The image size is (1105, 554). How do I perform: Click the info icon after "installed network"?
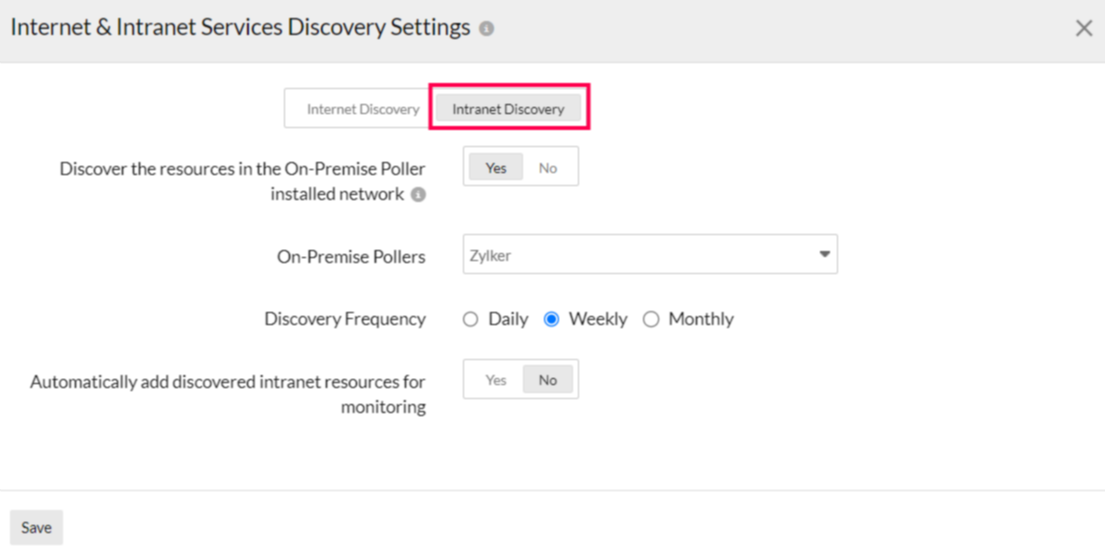point(418,195)
